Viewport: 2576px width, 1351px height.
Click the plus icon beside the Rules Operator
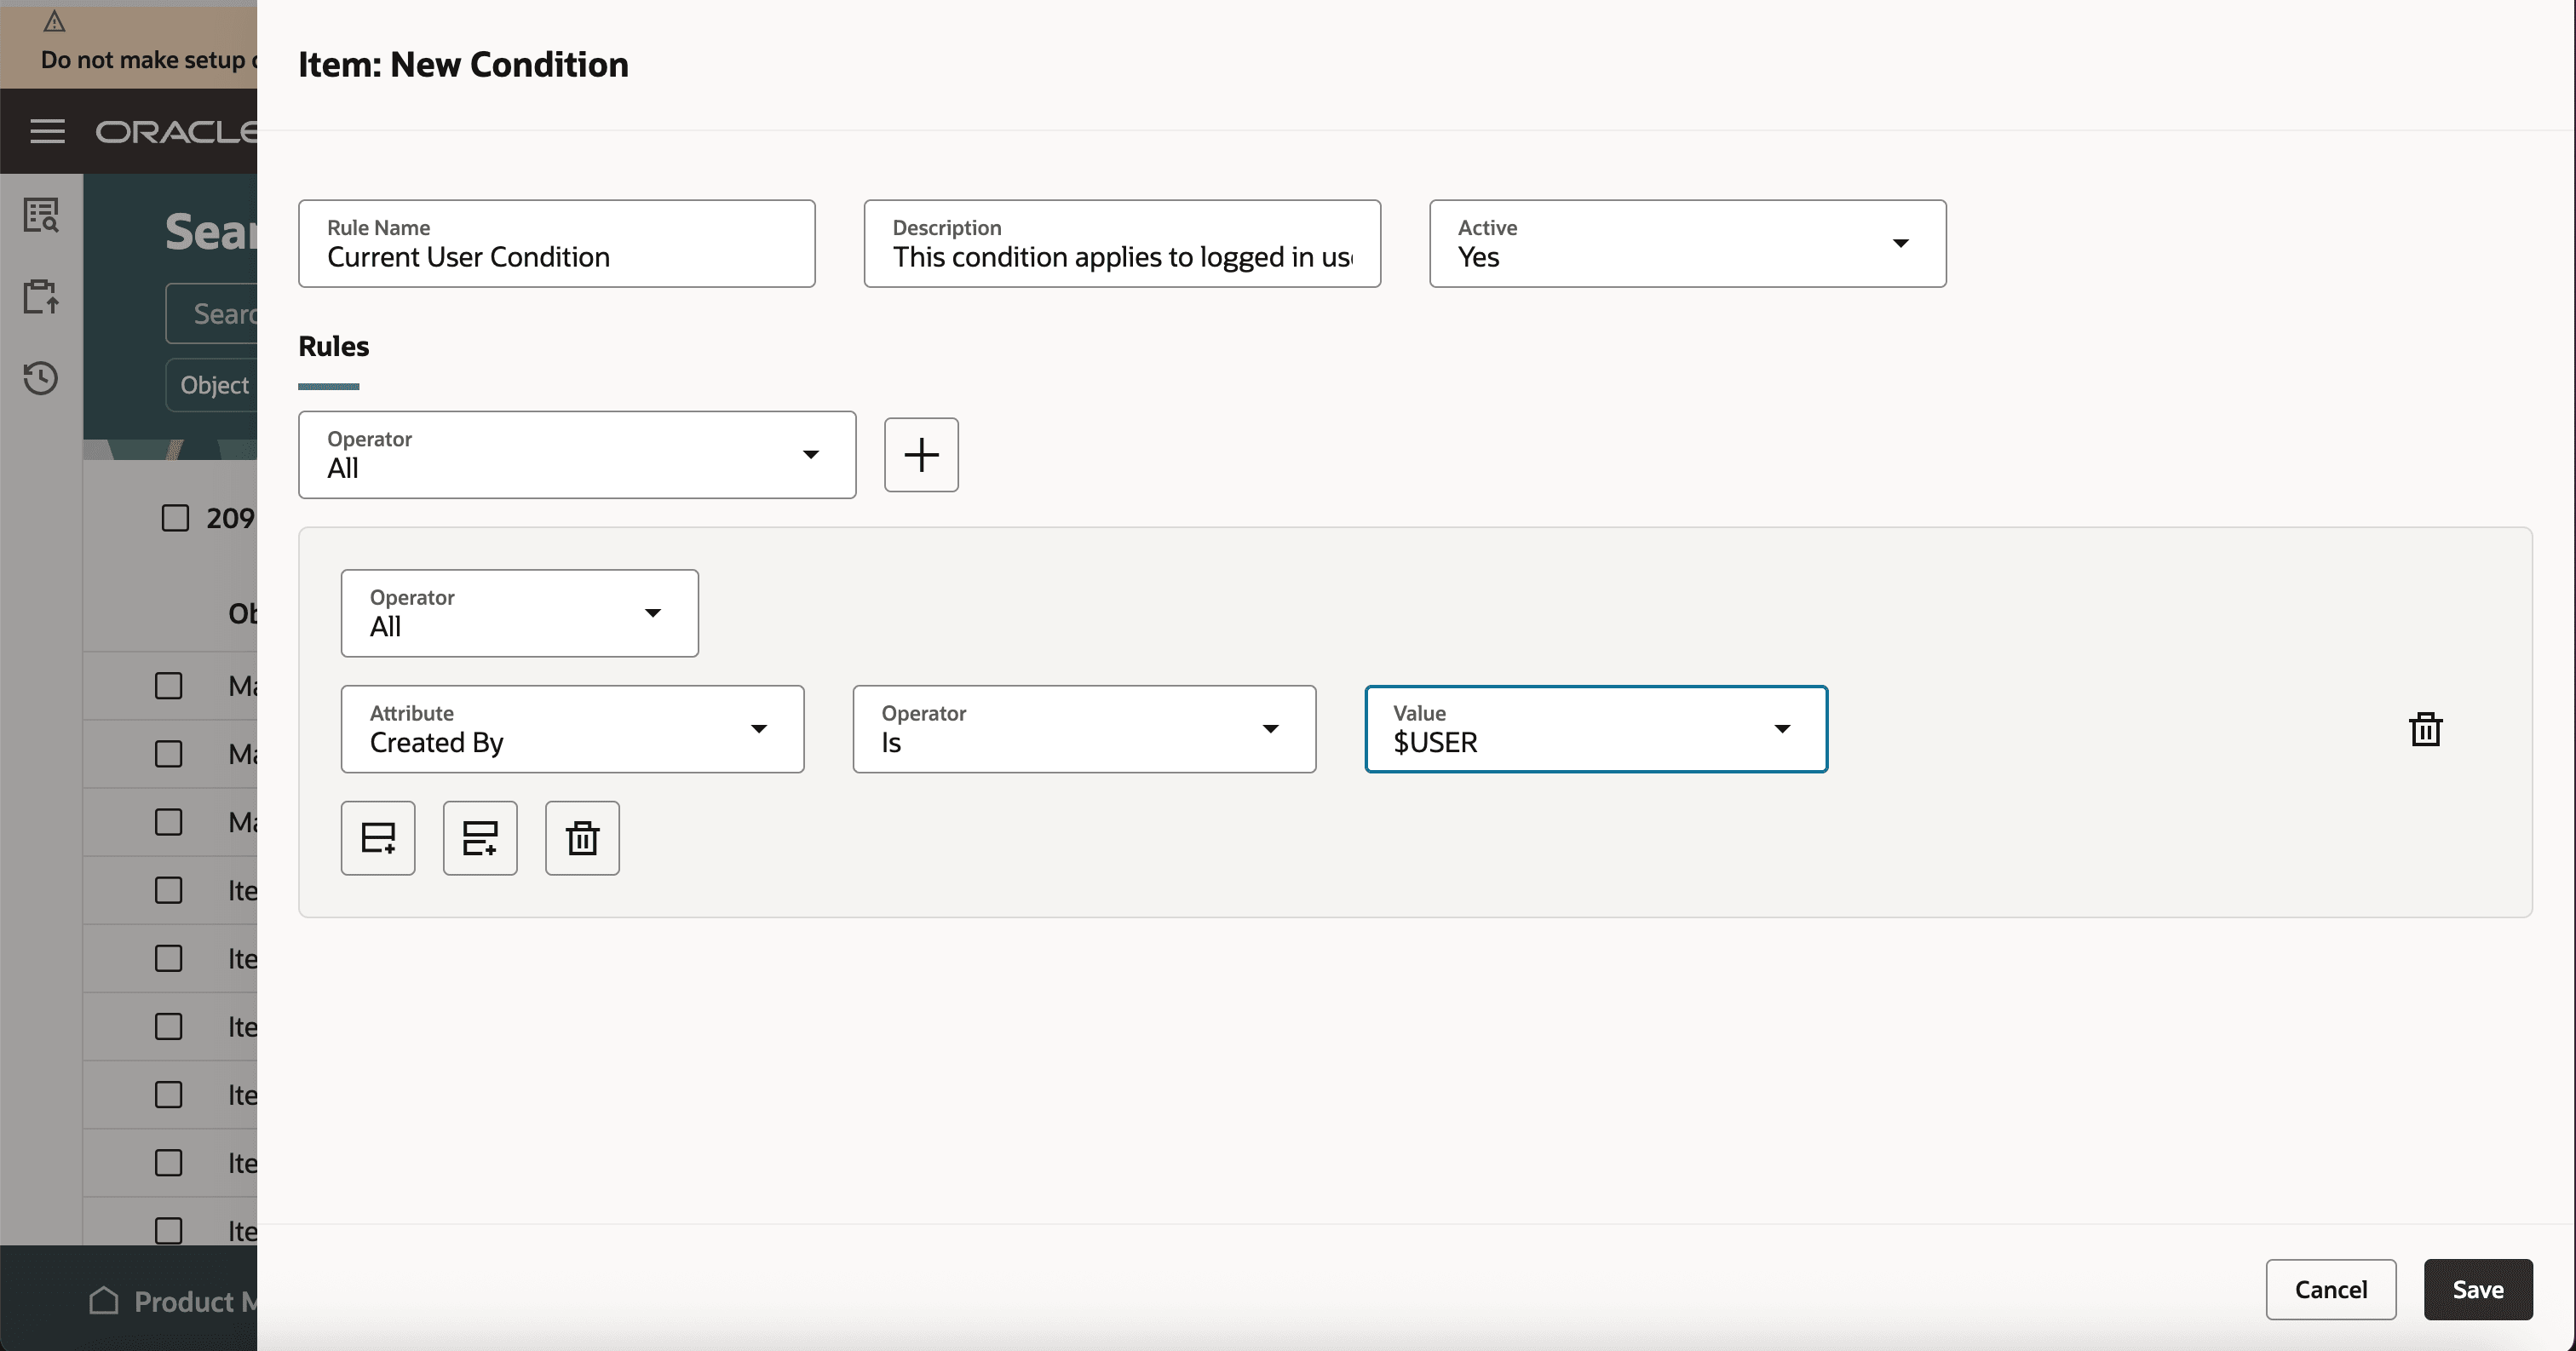click(x=921, y=455)
